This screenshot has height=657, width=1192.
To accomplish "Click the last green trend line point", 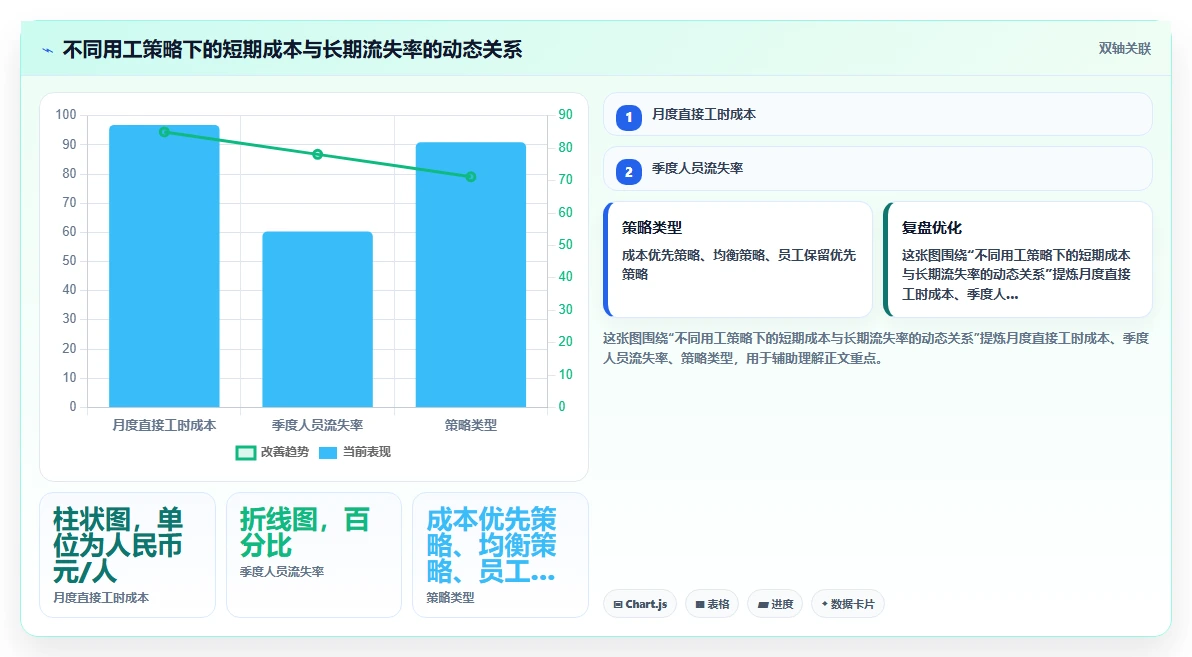I will pos(471,176).
